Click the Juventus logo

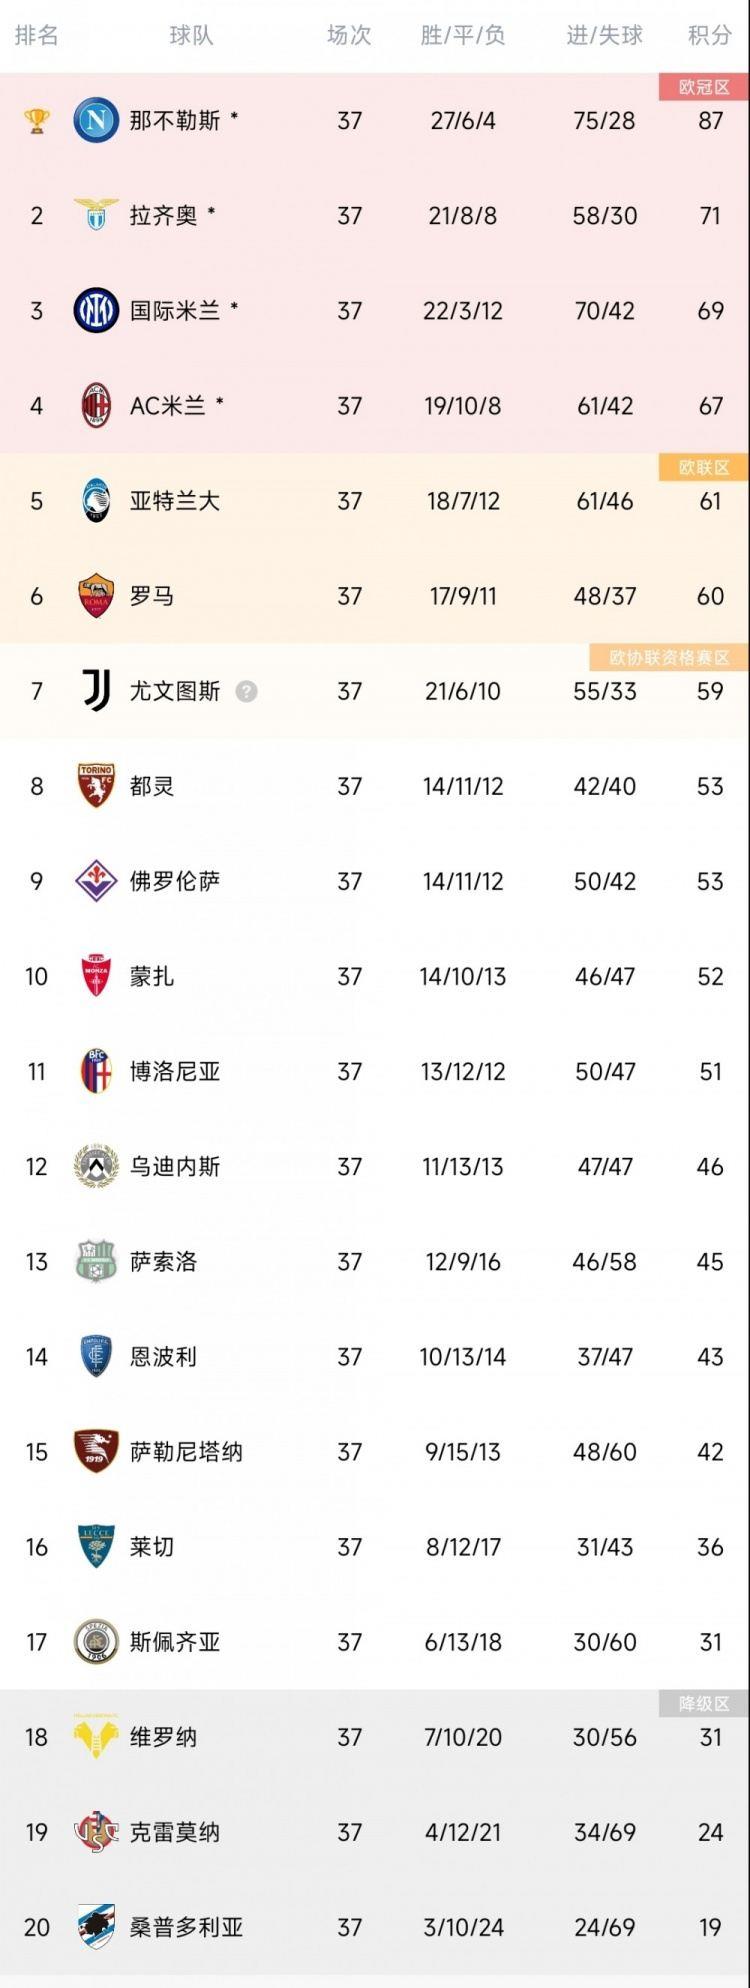tap(96, 691)
